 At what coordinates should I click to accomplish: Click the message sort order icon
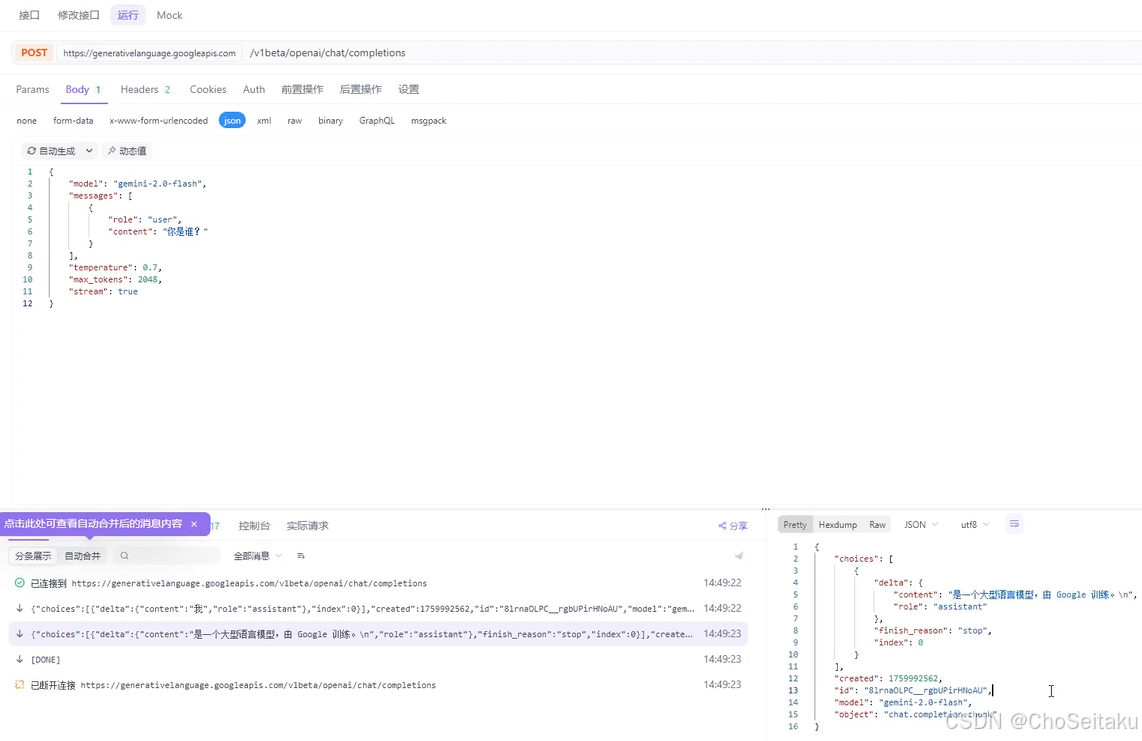(x=301, y=556)
